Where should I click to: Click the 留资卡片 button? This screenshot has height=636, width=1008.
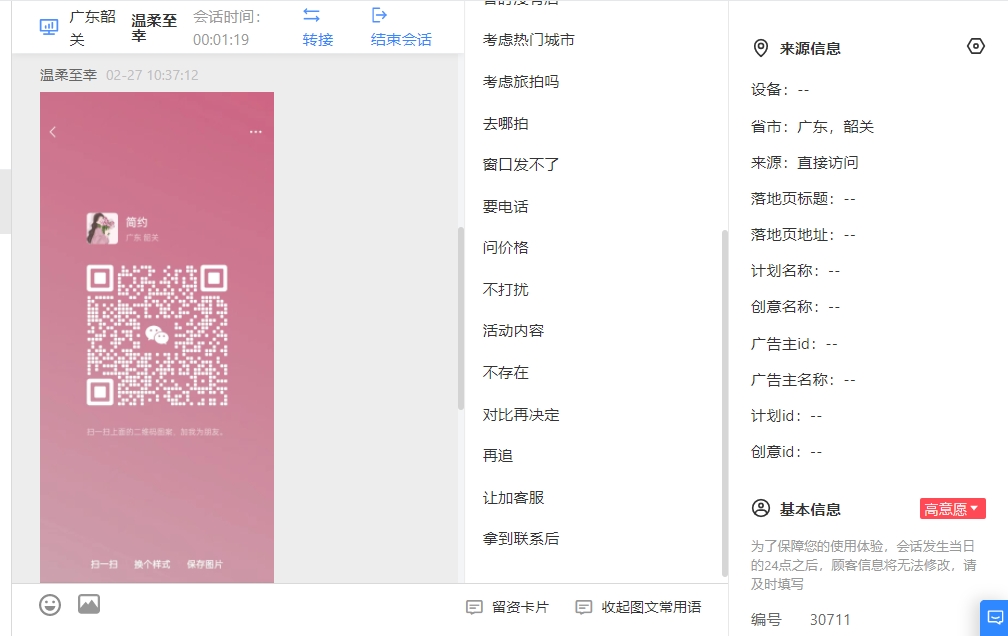coord(507,607)
